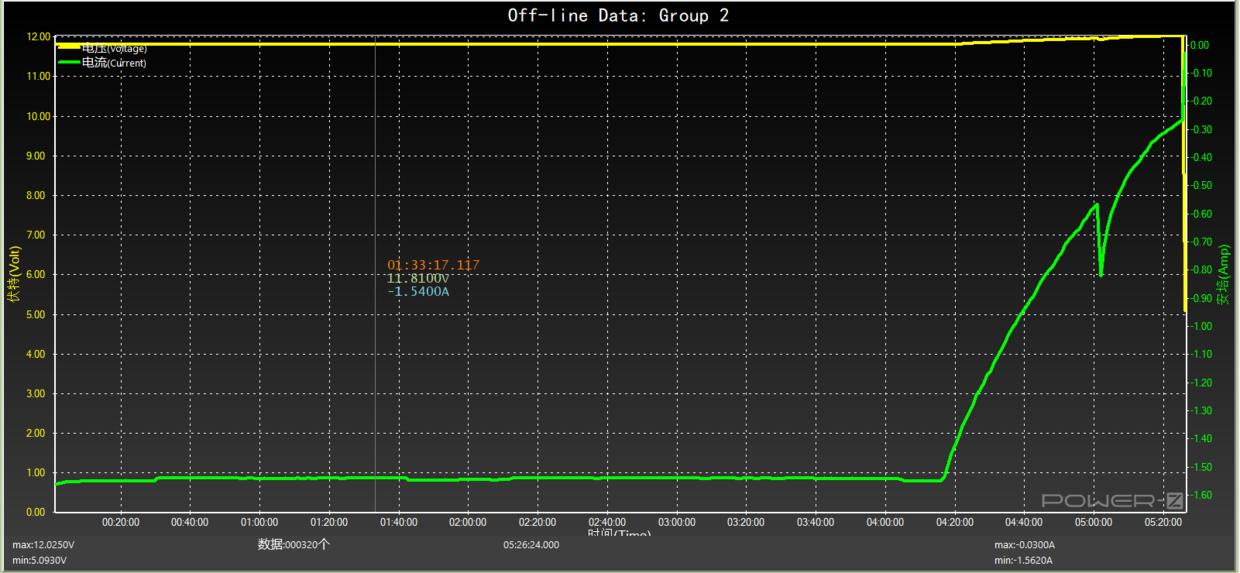
Task: Click the 02:00:00 tick on time axis
Action: pos(468,522)
